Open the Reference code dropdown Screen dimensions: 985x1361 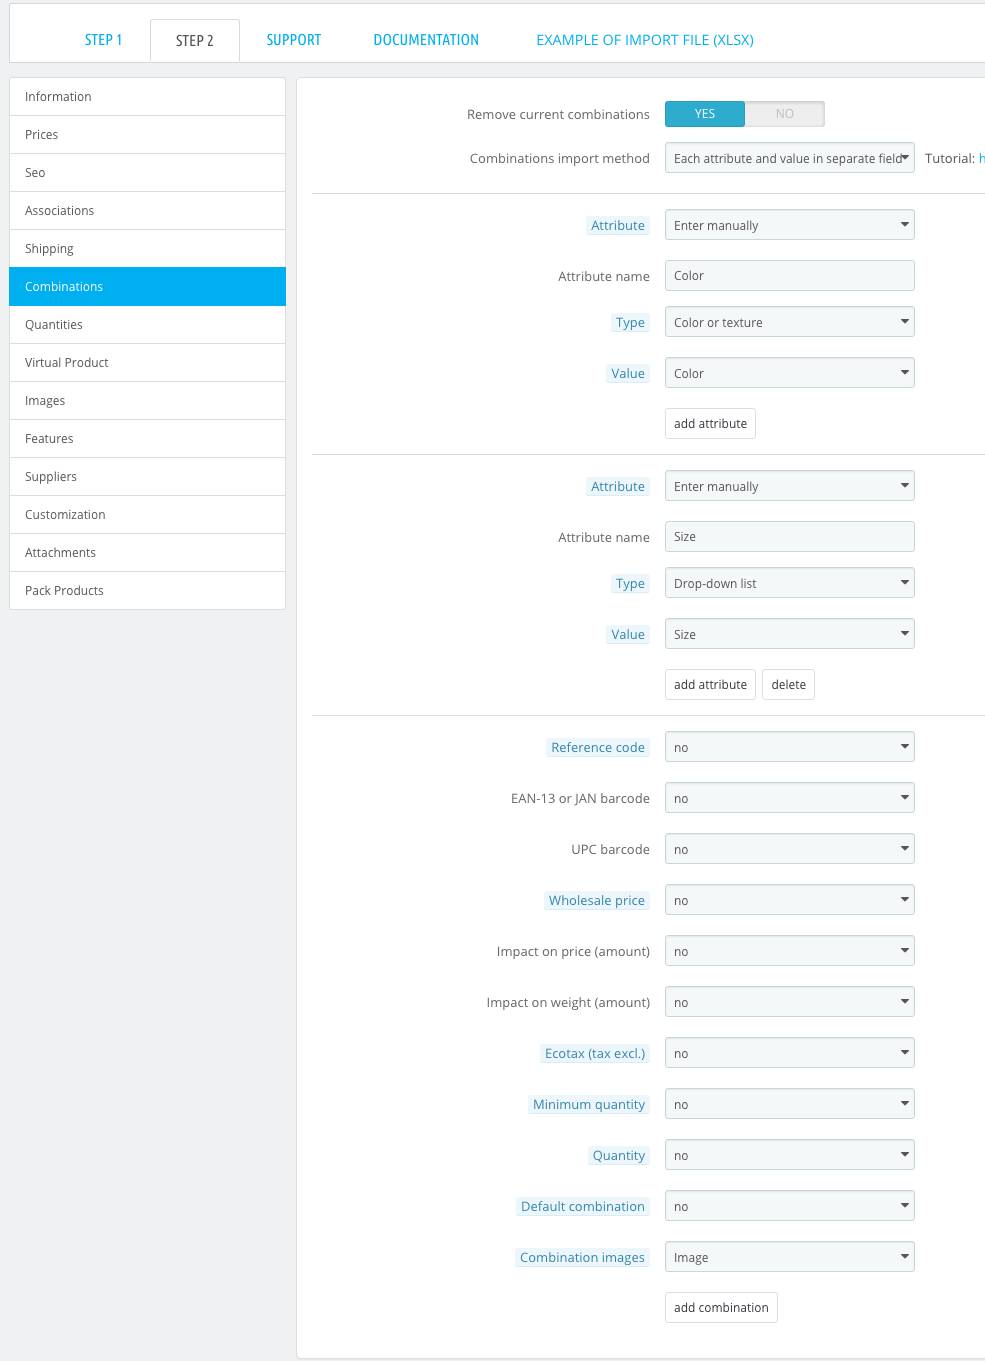[x=790, y=747]
